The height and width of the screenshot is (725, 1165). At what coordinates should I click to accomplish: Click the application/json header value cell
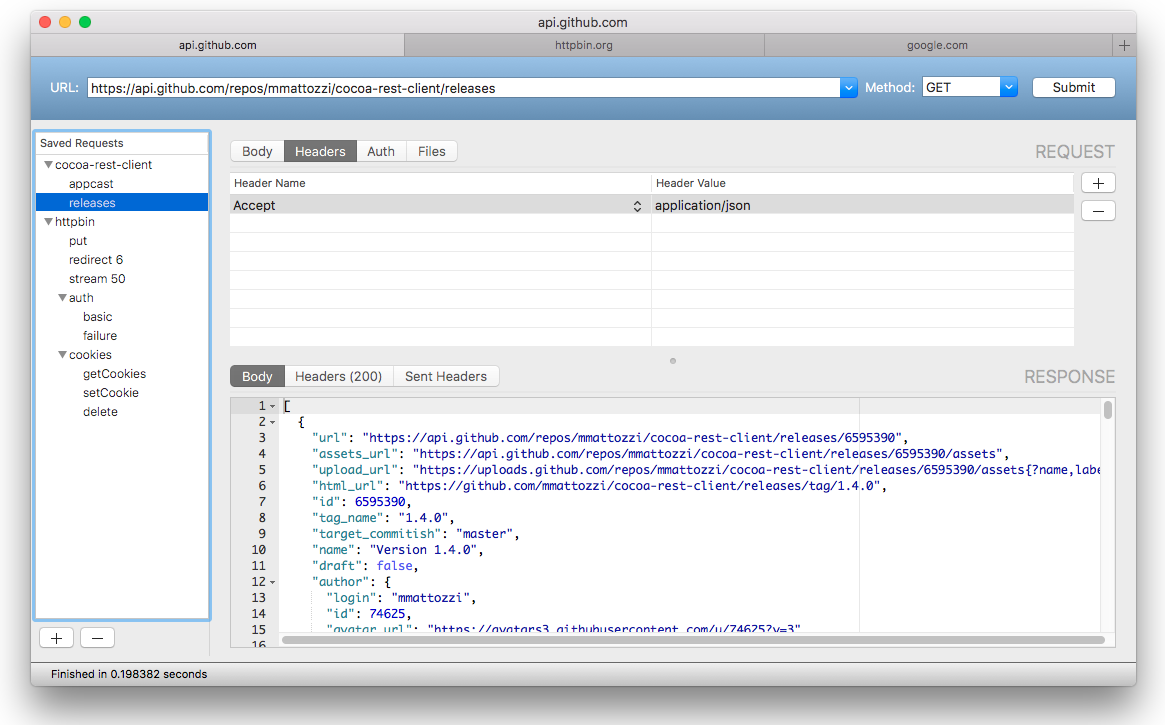click(x=863, y=206)
